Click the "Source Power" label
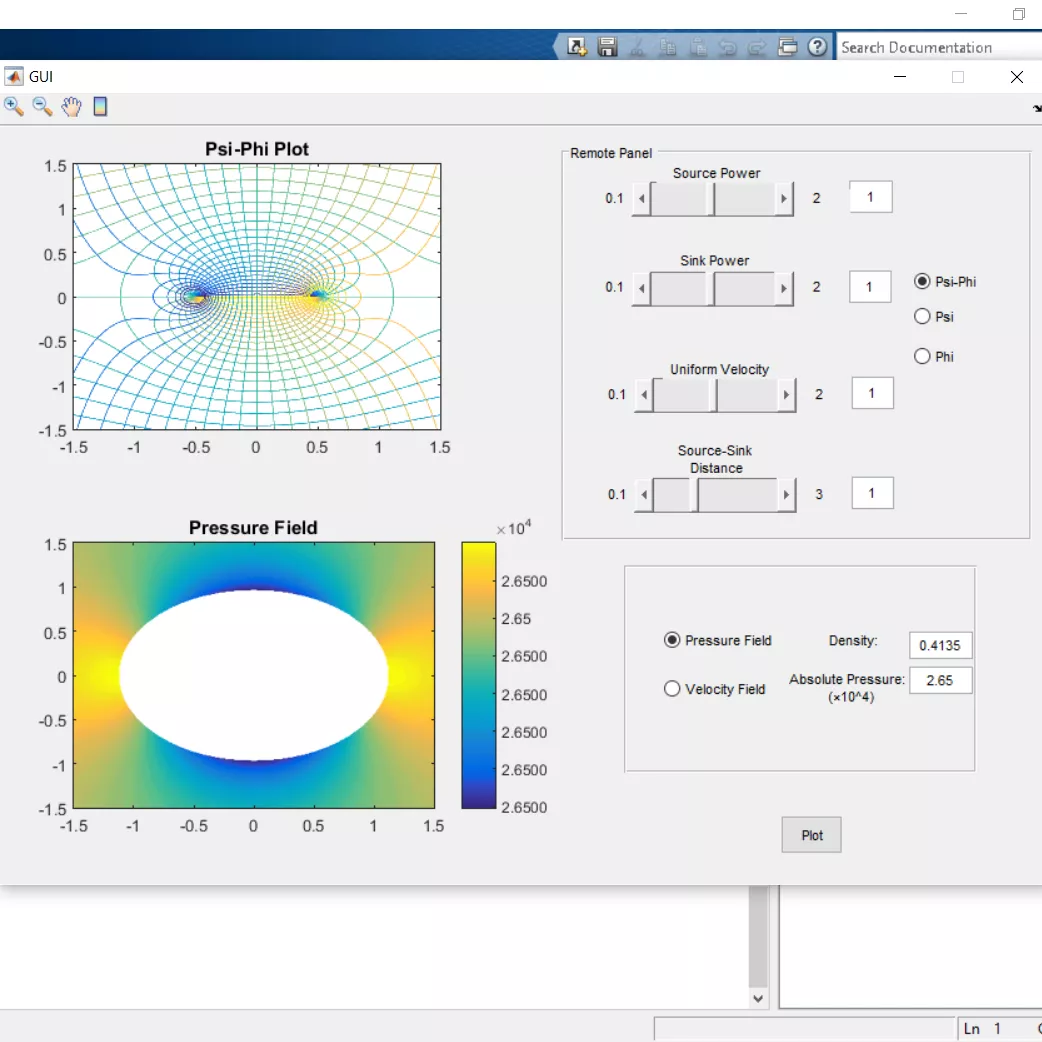1042x1042 pixels. [x=716, y=173]
